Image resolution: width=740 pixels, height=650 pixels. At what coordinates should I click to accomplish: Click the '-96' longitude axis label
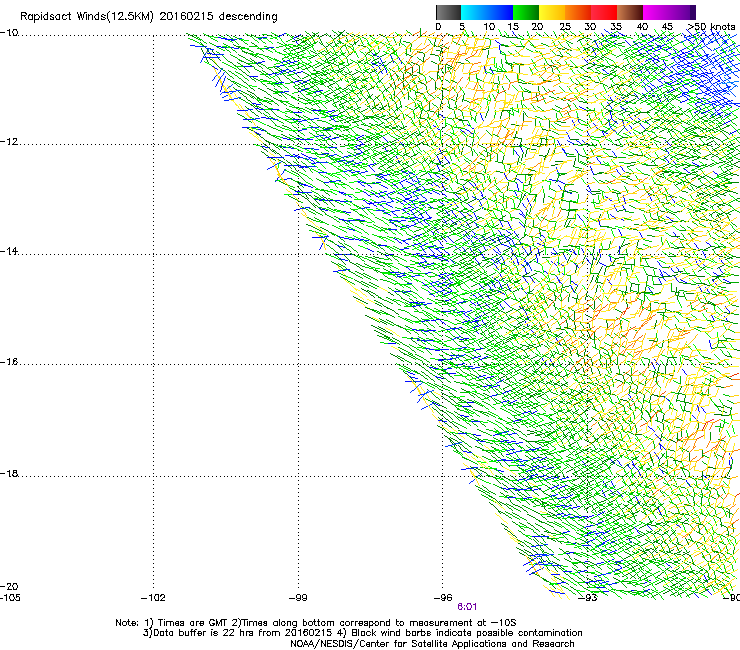pos(443,598)
